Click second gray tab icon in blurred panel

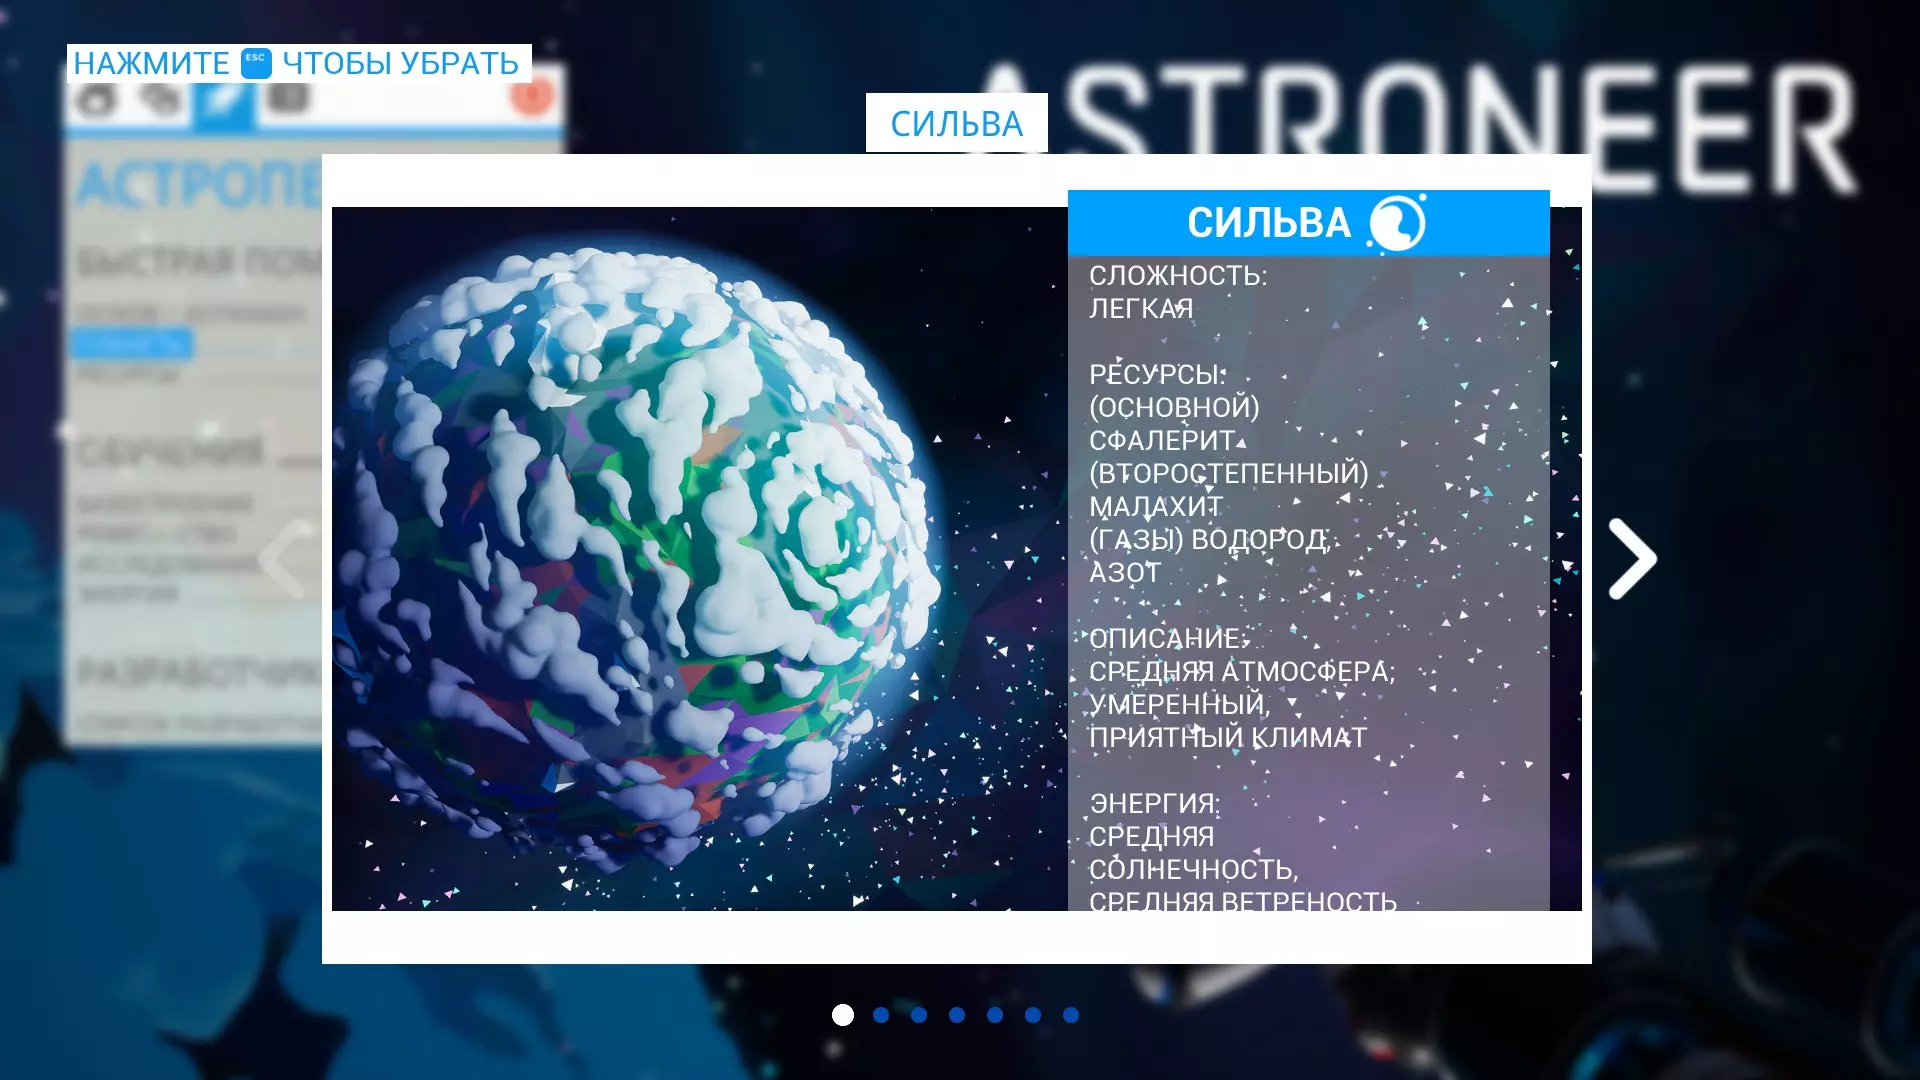point(160,100)
